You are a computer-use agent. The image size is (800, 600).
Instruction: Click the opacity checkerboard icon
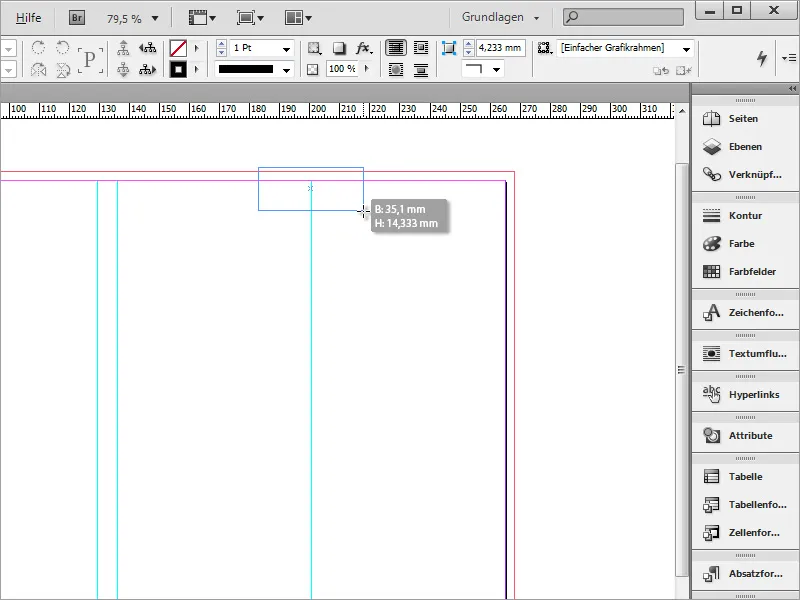[x=313, y=69]
